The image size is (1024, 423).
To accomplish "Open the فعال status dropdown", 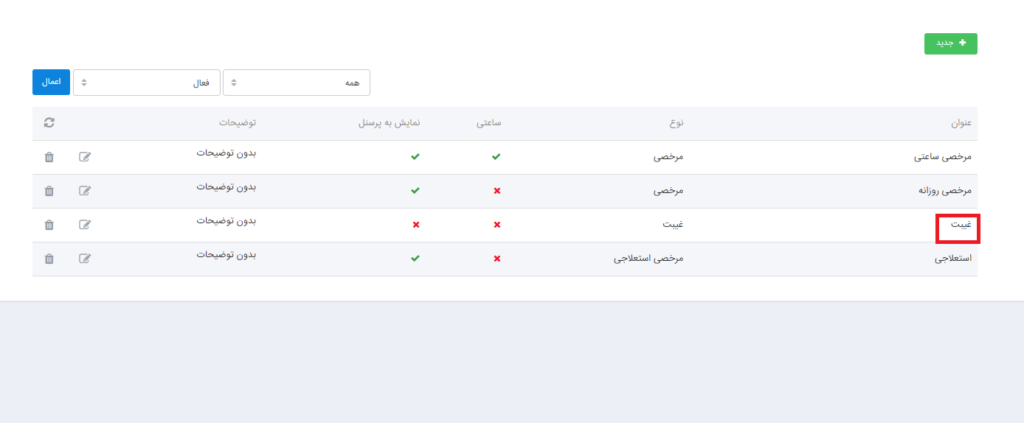I will pyautogui.click(x=147, y=83).
